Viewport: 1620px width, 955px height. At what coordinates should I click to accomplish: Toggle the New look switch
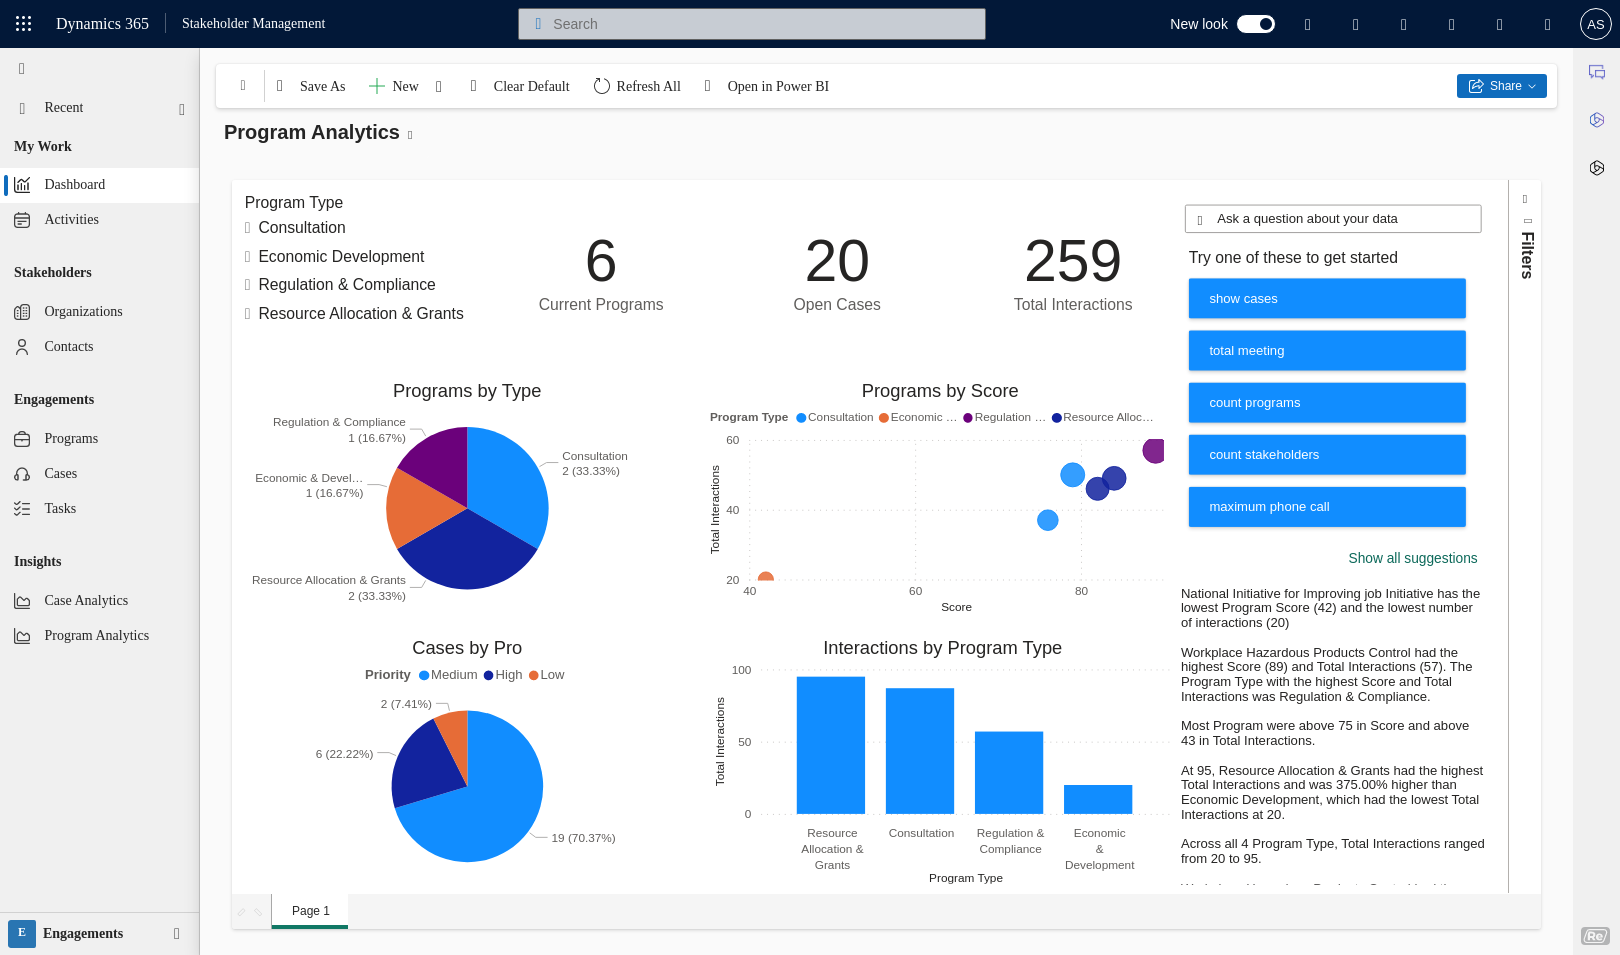pos(1255,24)
